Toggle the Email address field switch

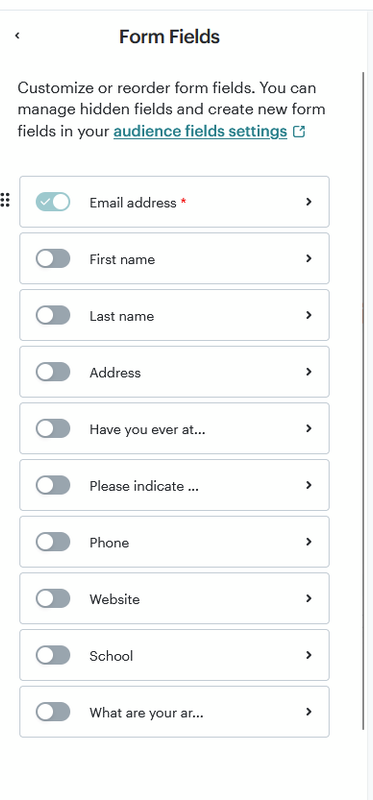point(53,202)
